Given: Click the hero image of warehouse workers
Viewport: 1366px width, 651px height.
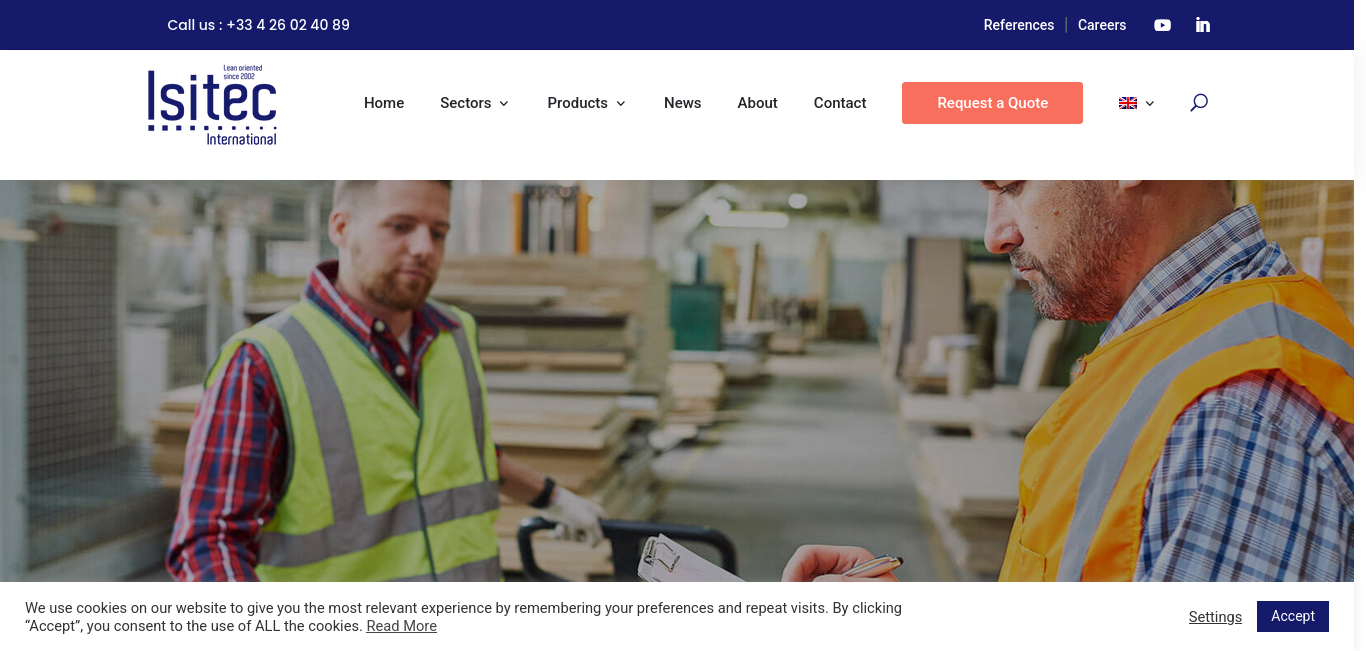Looking at the screenshot, I should click(x=677, y=380).
